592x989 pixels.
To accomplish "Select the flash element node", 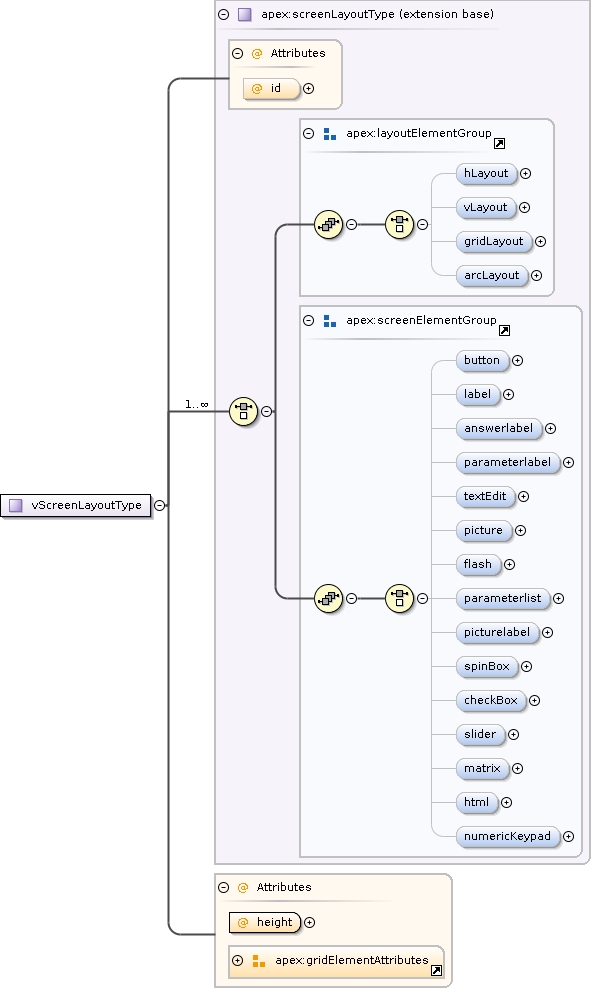I will 478,565.
